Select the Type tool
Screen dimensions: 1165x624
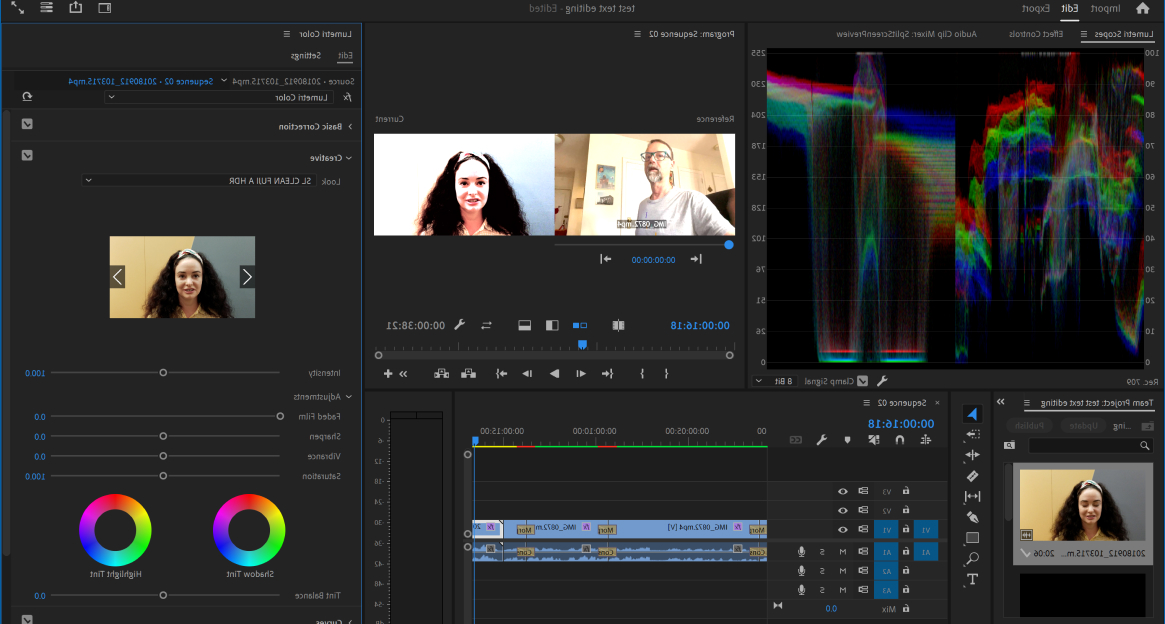972,579
